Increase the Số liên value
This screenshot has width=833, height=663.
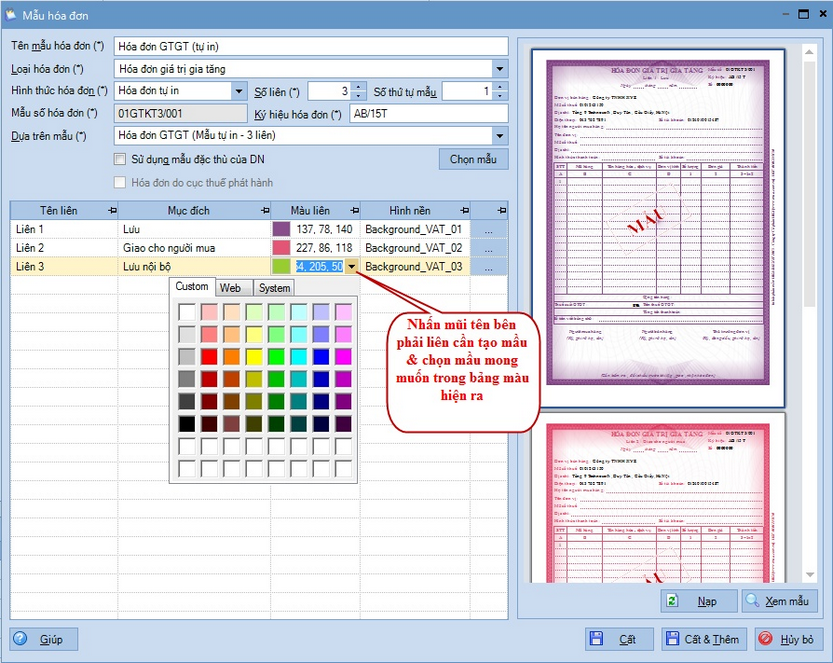click(x=359, y=87)
